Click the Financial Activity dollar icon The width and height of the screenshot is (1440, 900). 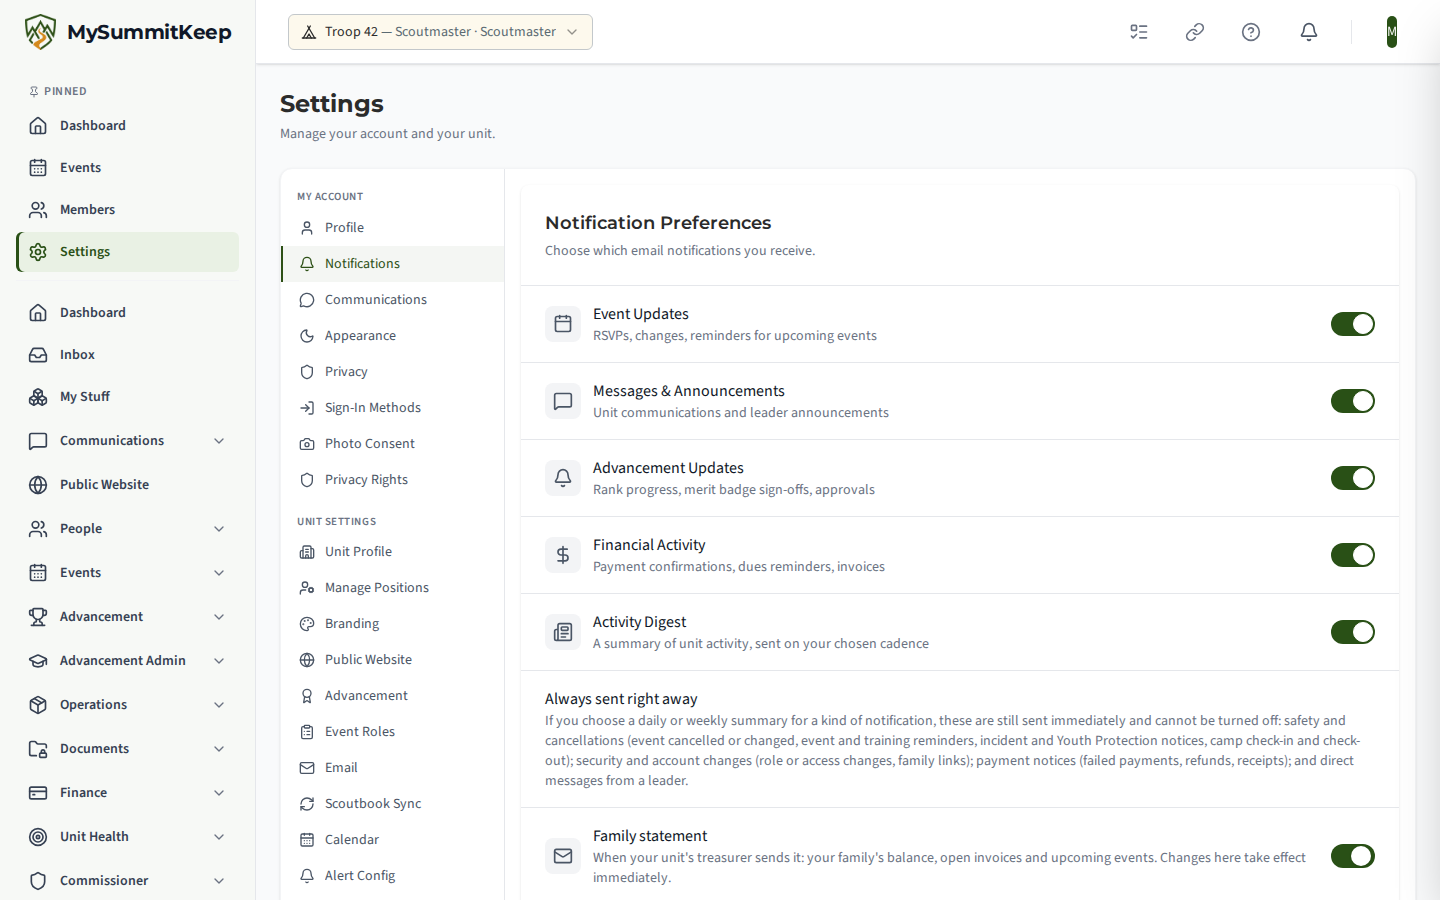pos(563,555)
